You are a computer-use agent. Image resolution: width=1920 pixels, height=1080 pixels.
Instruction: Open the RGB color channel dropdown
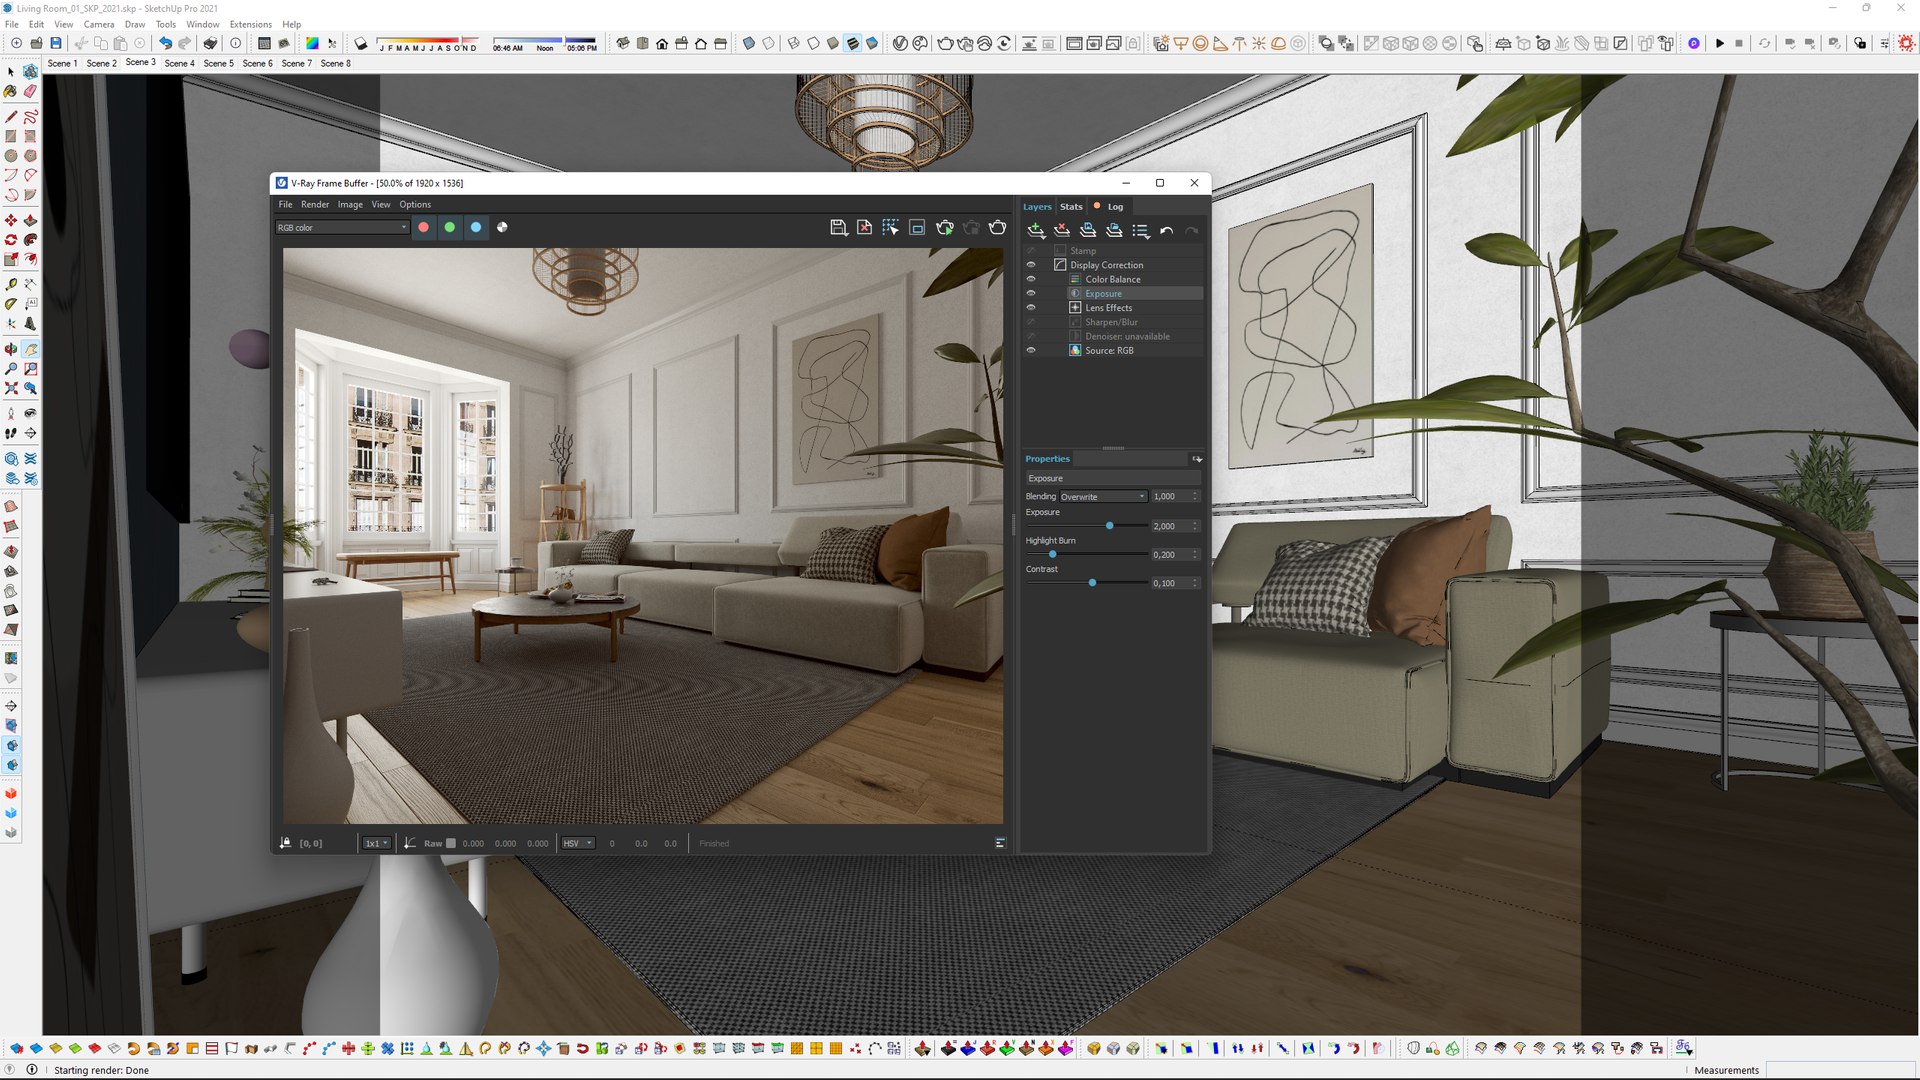pyautogui.click(x=342, y=228)
